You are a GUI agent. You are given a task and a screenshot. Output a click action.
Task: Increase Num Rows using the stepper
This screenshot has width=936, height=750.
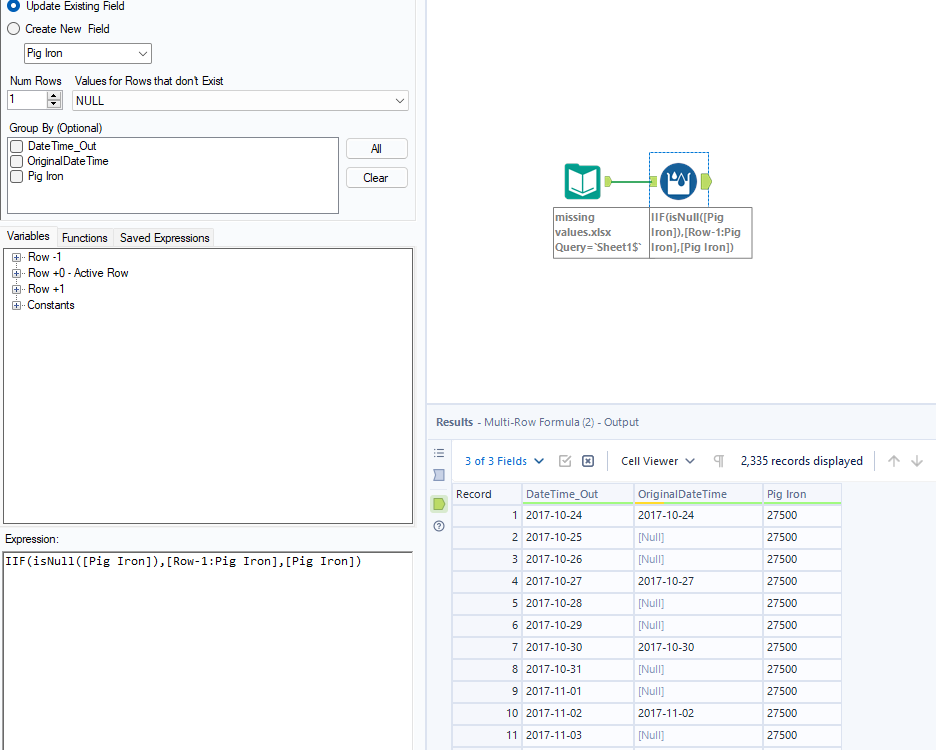point(51,95)
